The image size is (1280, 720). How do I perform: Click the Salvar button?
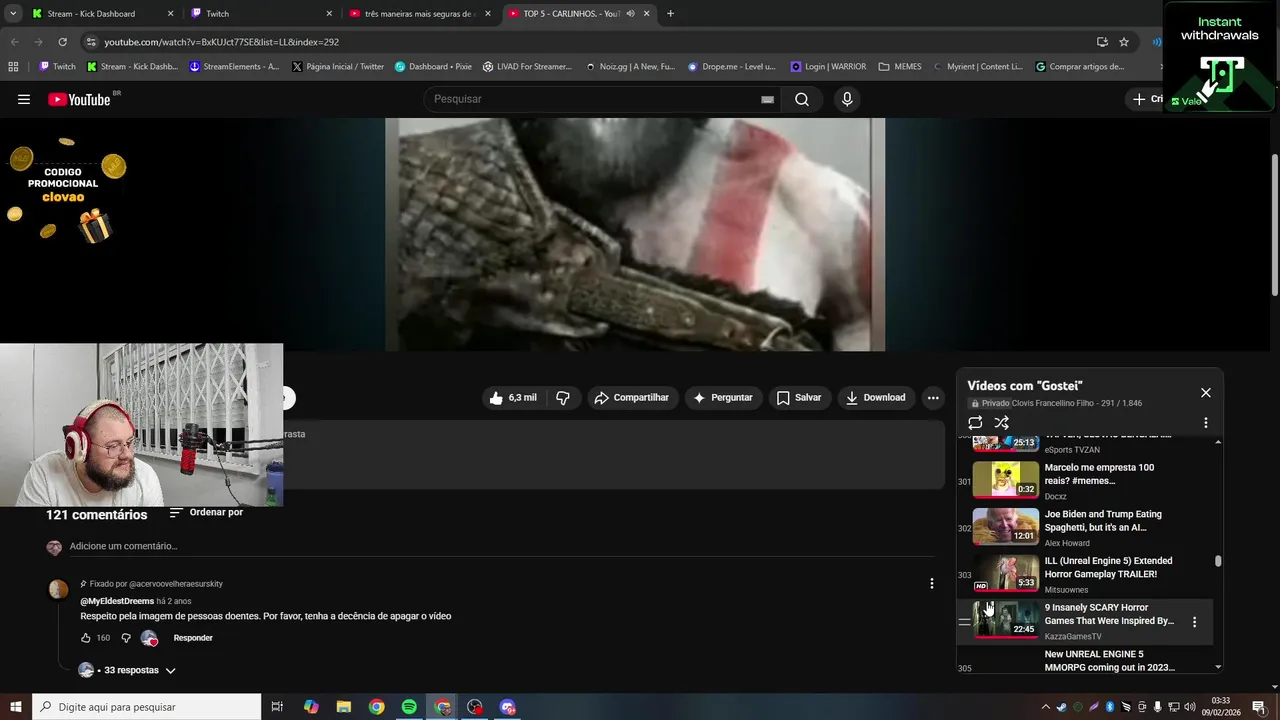tap(799, 397)
